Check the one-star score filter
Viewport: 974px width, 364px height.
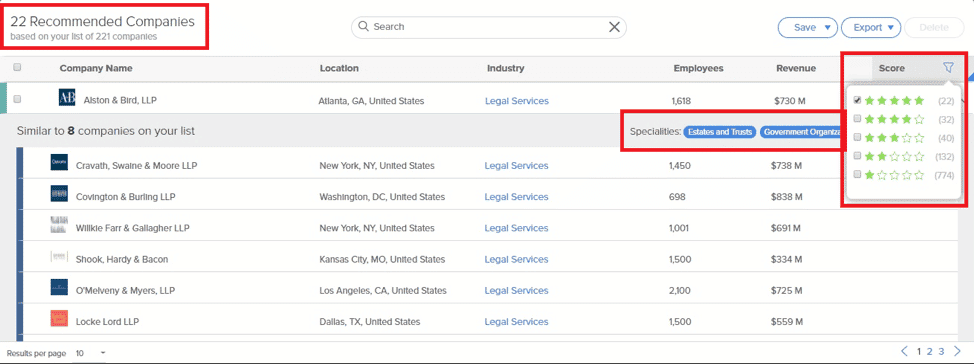tap(857, 175)
